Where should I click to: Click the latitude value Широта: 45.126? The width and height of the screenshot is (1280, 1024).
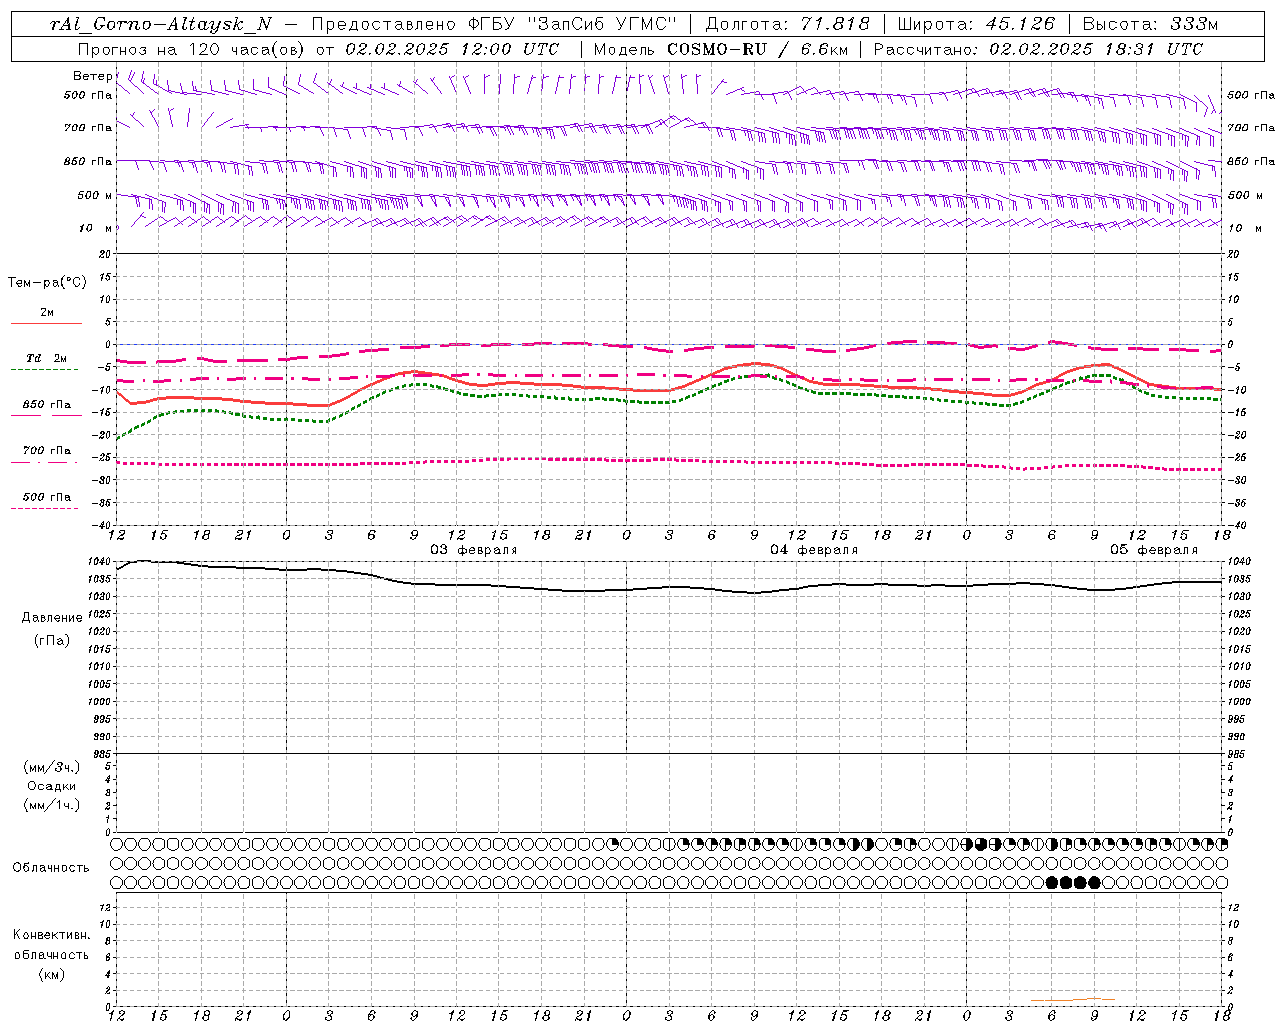976,24
